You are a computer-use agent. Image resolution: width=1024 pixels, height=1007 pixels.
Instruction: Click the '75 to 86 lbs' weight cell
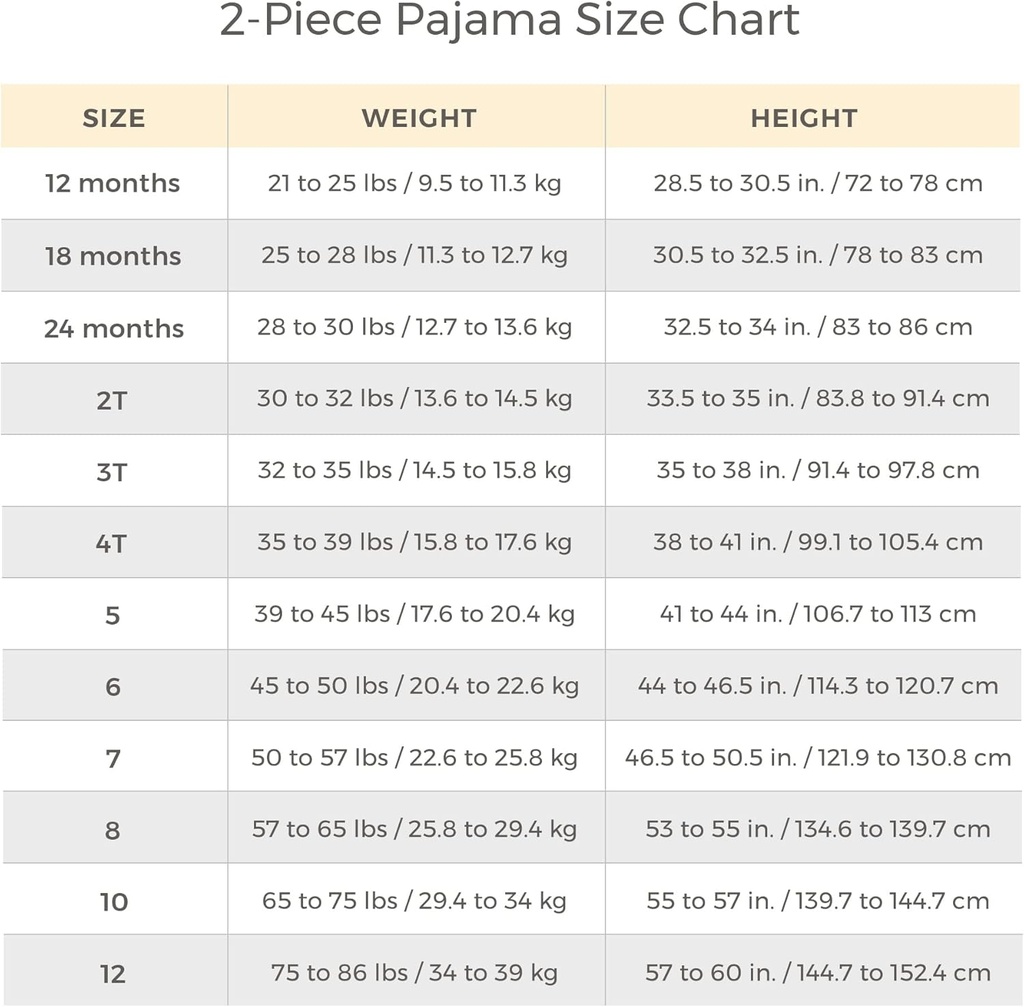click(414, 973)
